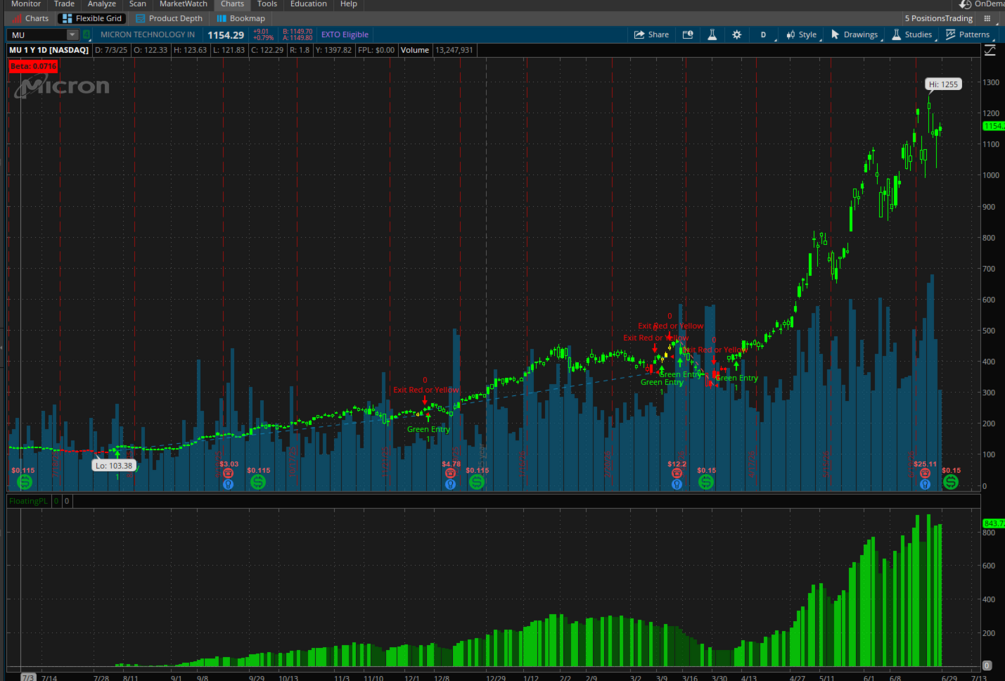Click the $0.15 dividend icon near 3/30
The image size is (1005, 681).
[x=706, y=482]
